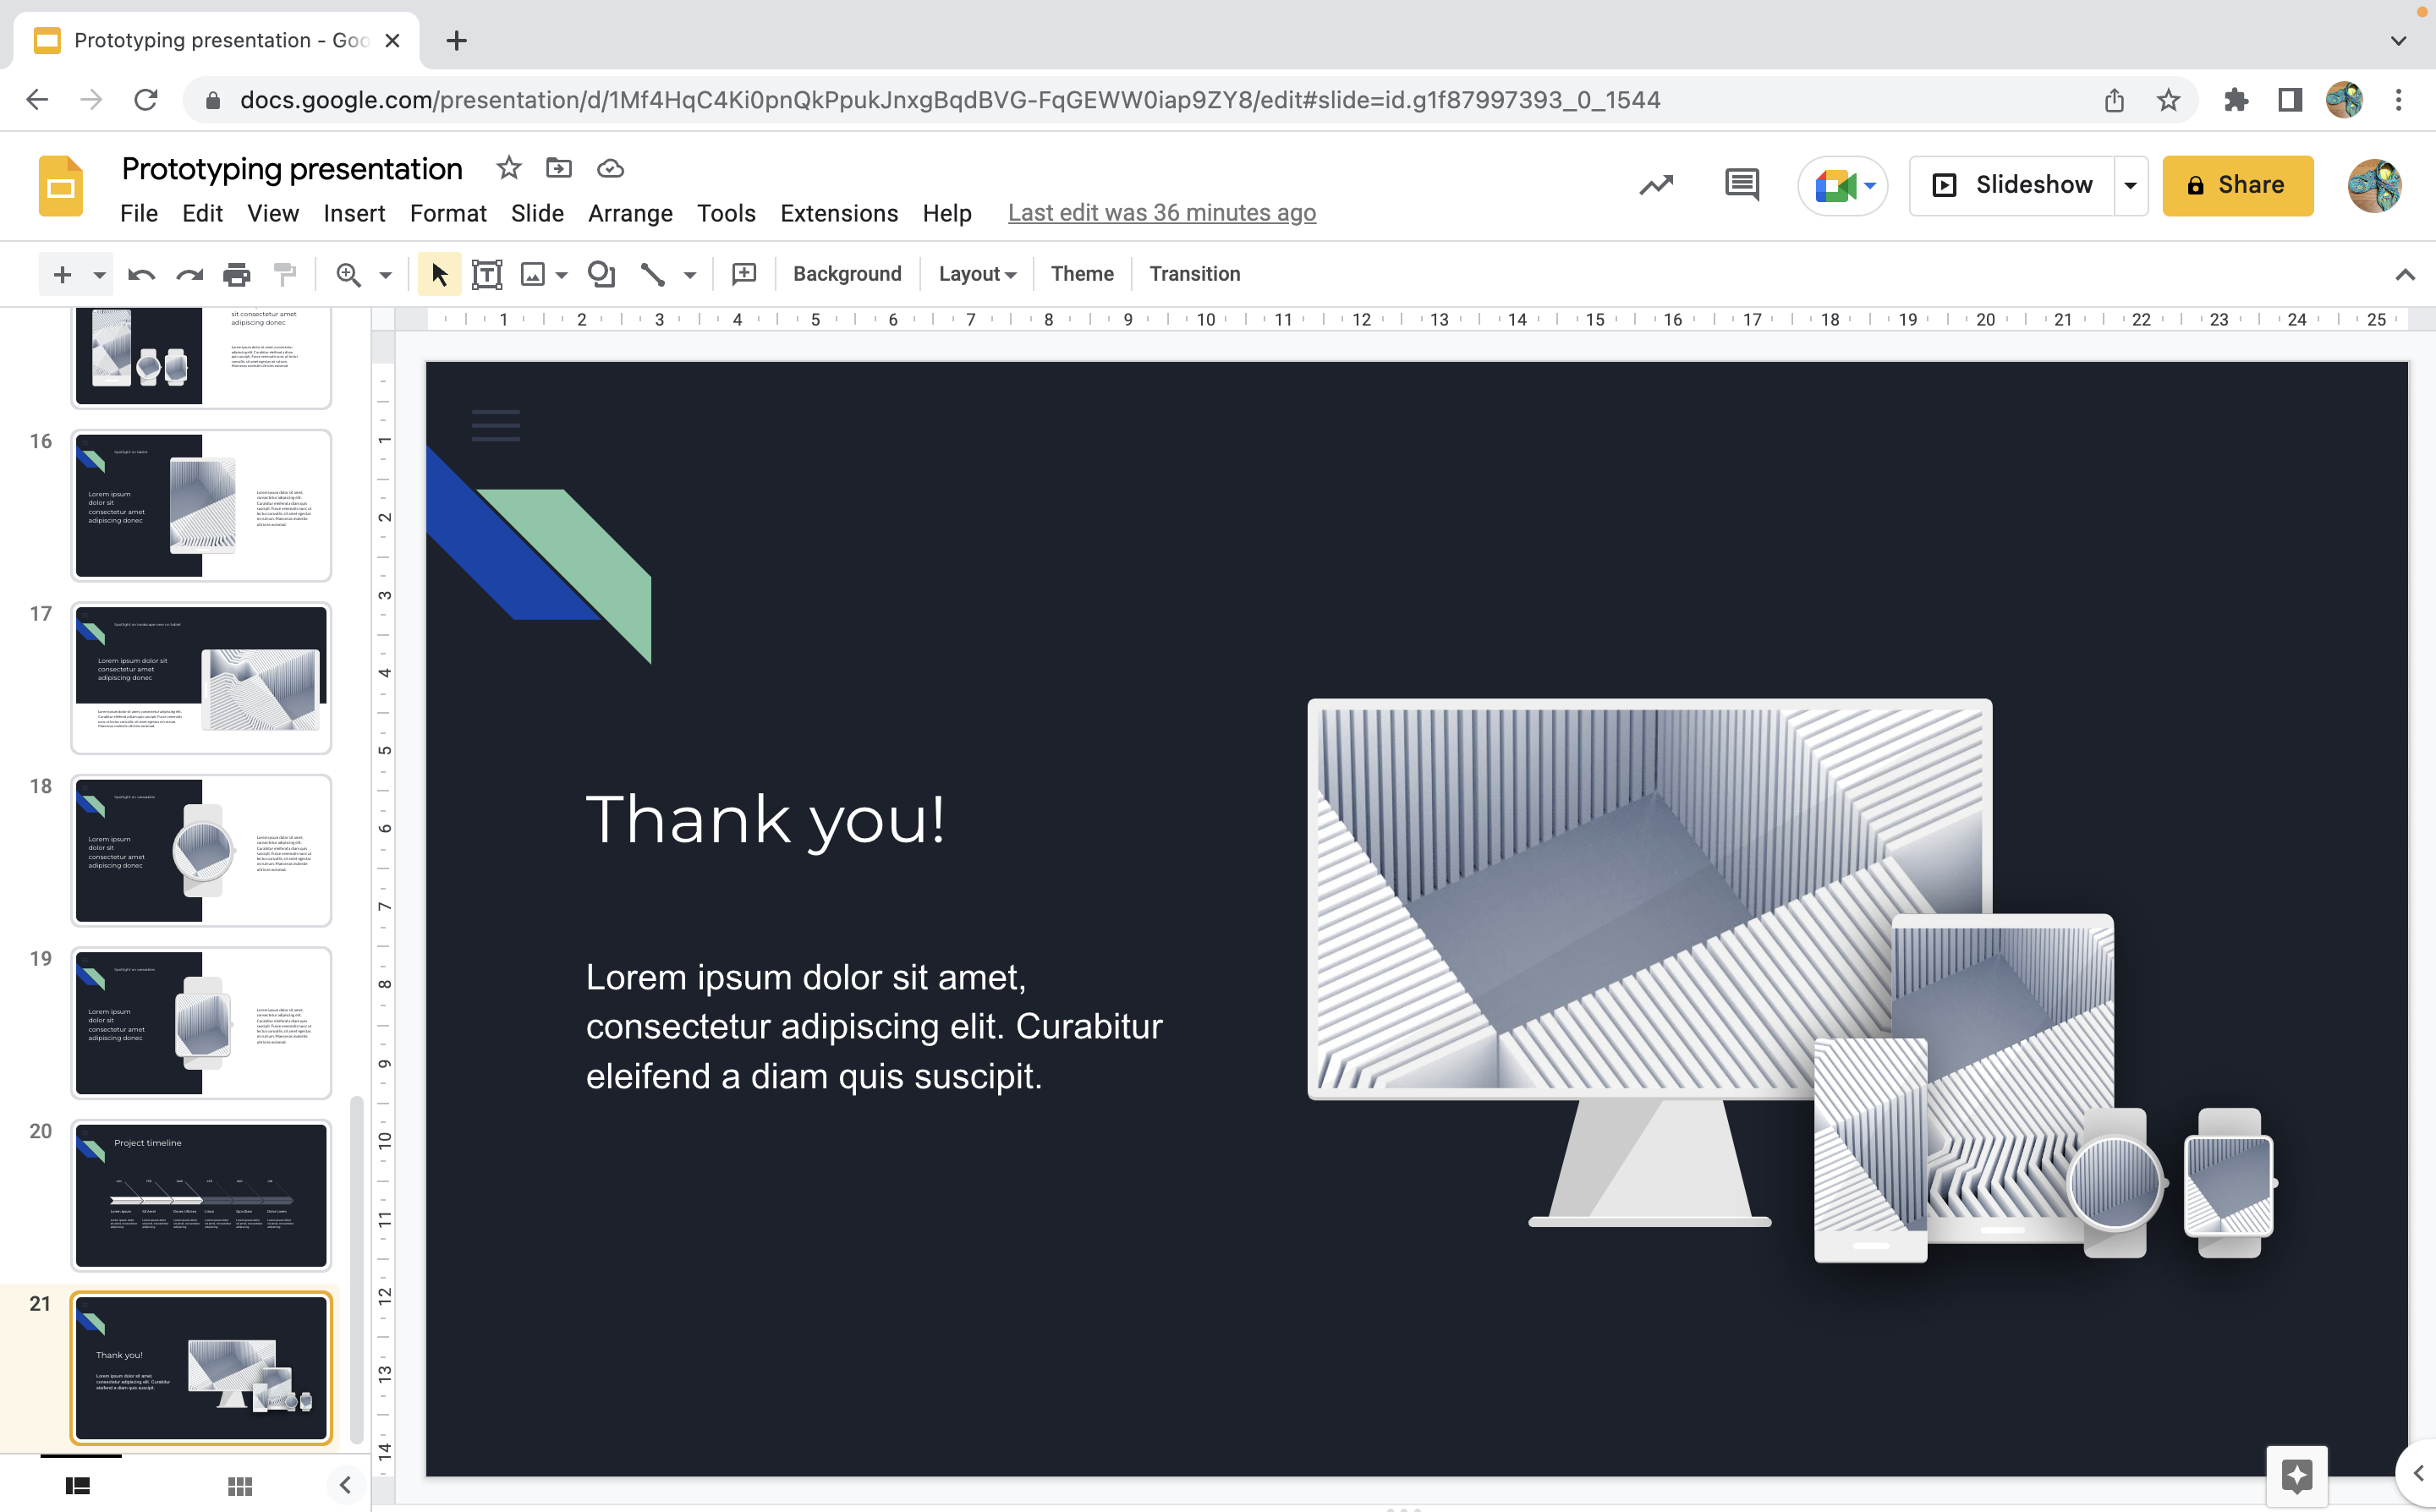Open the Line type dropdown arrow
This screenshot has height=1512, width=2436.
[690, 274]
